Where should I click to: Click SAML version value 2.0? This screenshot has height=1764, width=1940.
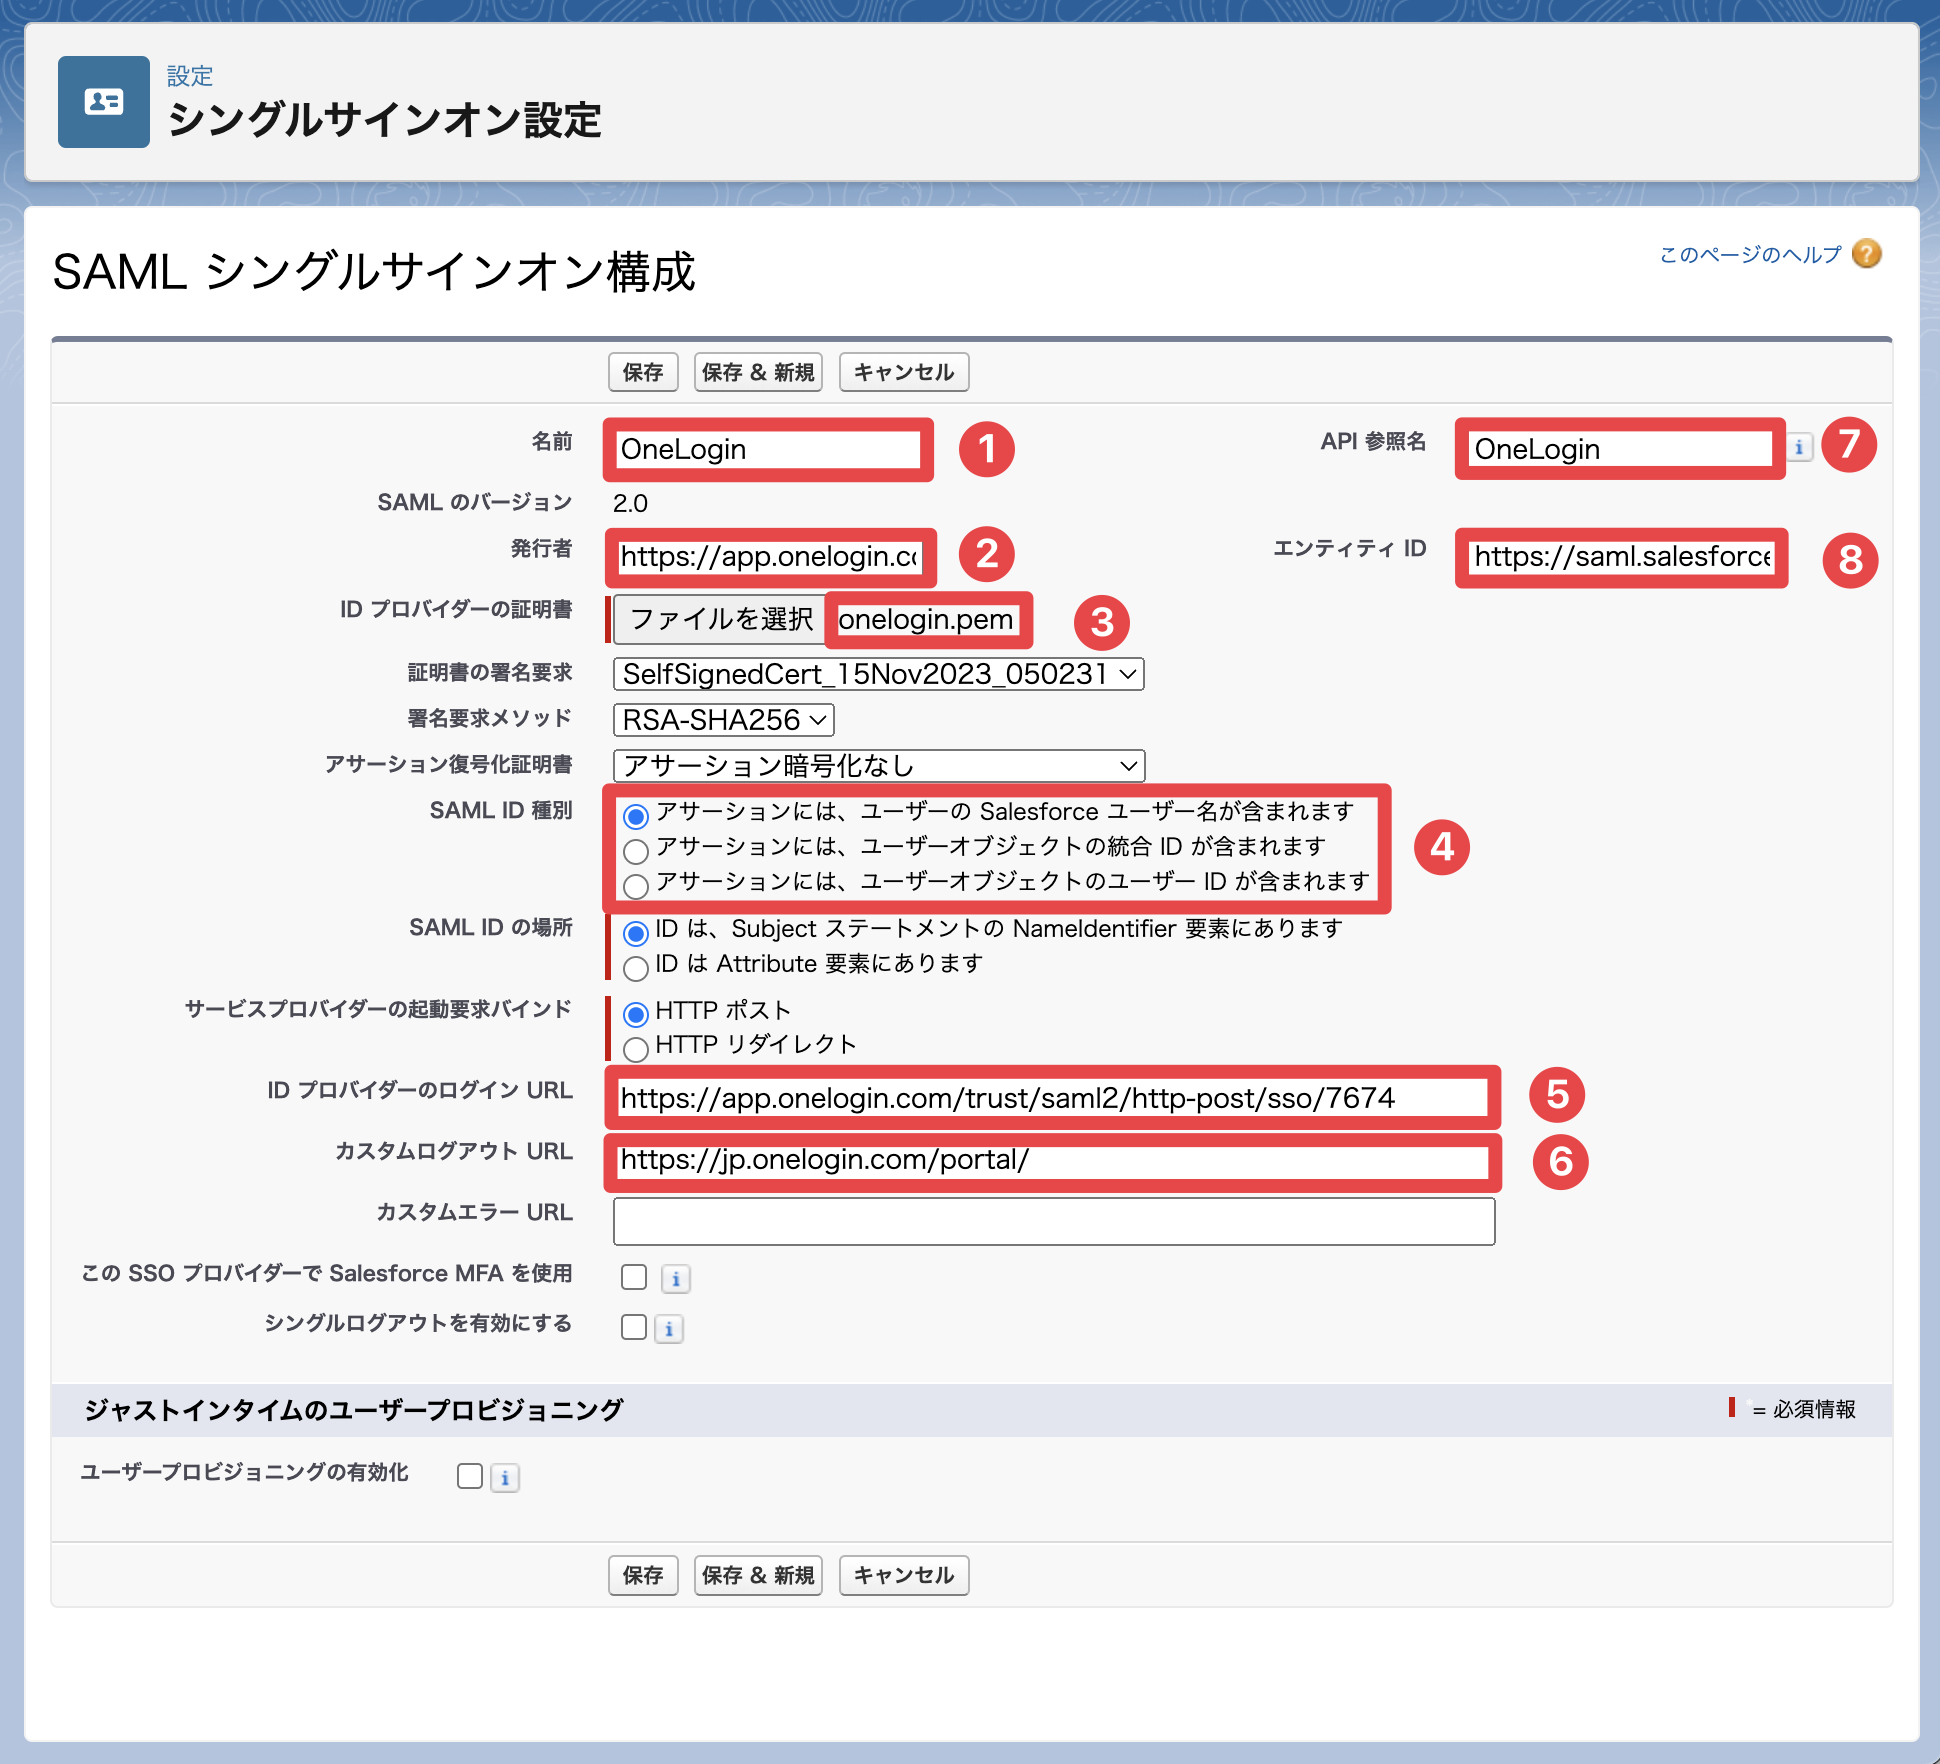[x=631, y=503]
